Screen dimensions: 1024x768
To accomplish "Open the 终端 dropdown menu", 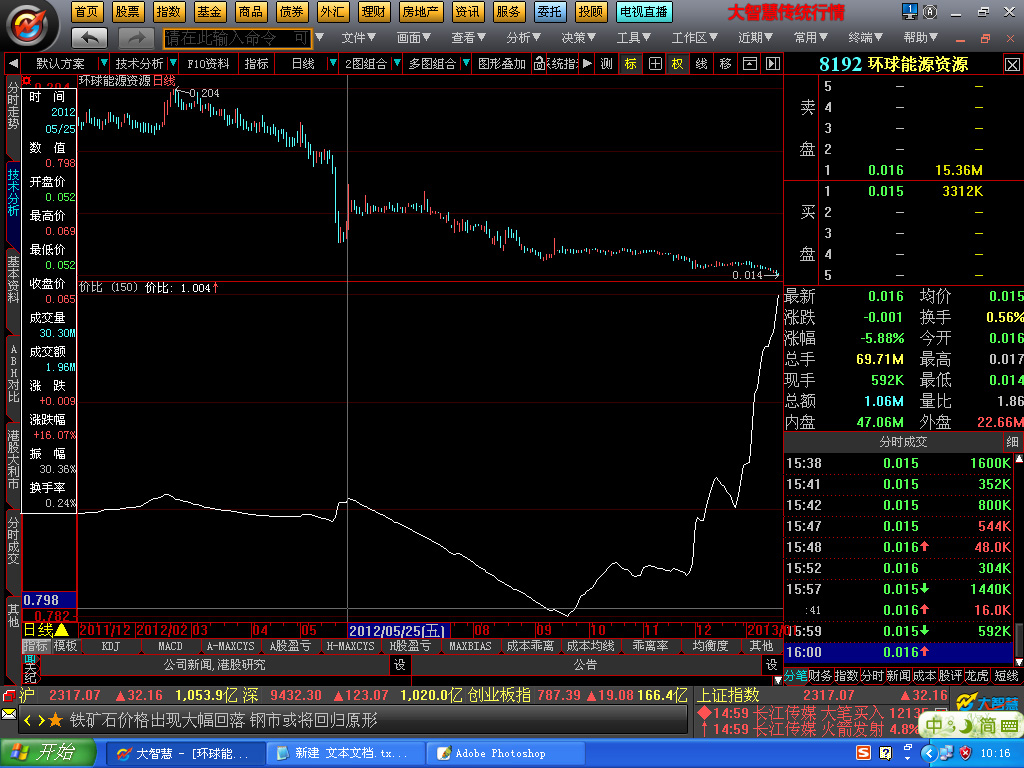I will [x=866, y=38].
